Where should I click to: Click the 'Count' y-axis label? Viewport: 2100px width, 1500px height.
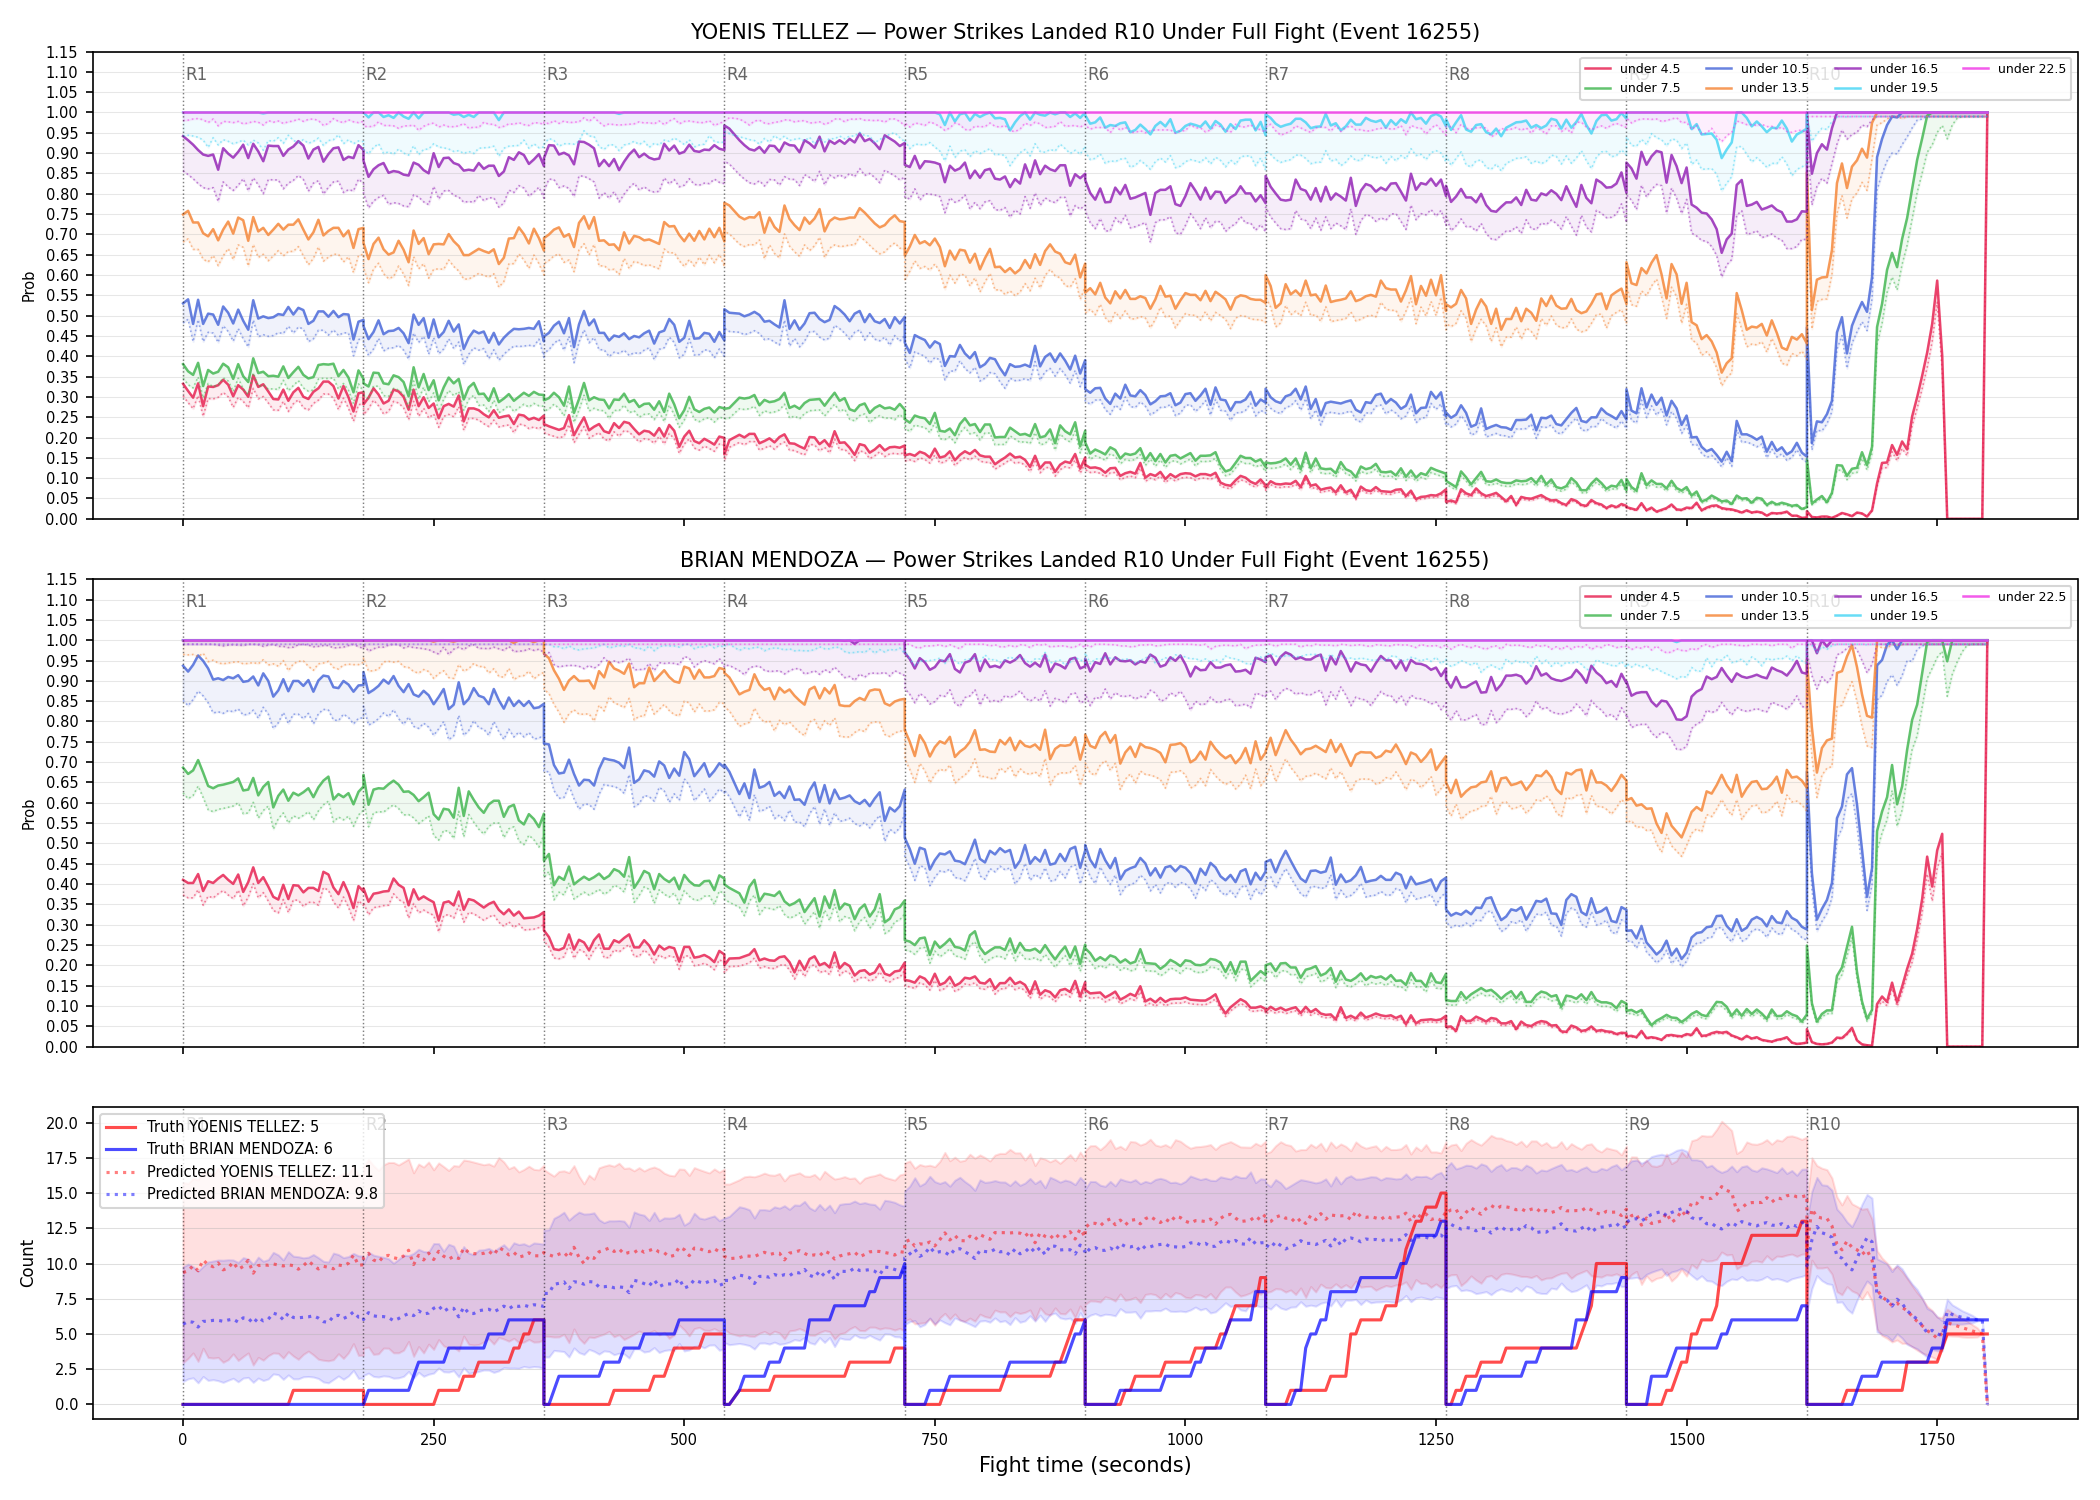point(27,1263)
